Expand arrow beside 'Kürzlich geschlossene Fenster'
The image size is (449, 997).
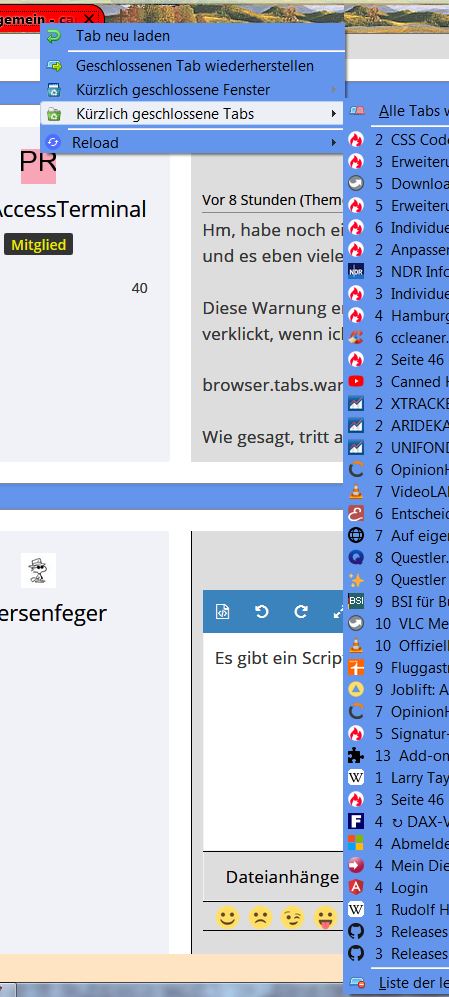(x=333, y=90)
